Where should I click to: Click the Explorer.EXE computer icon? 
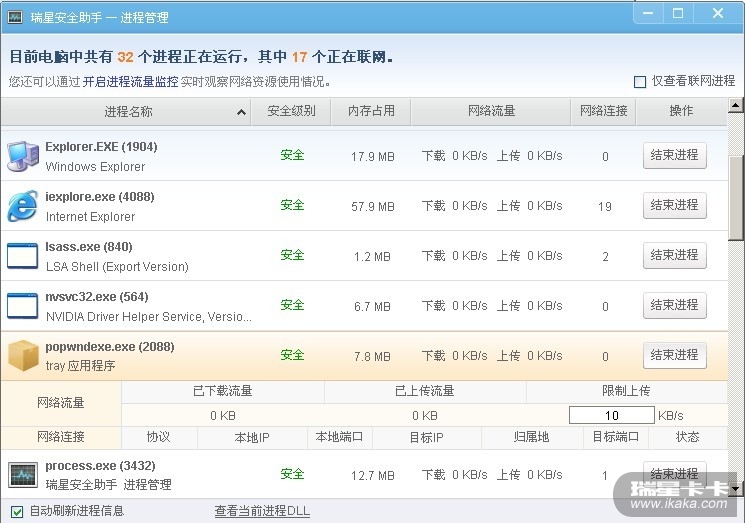22,156
